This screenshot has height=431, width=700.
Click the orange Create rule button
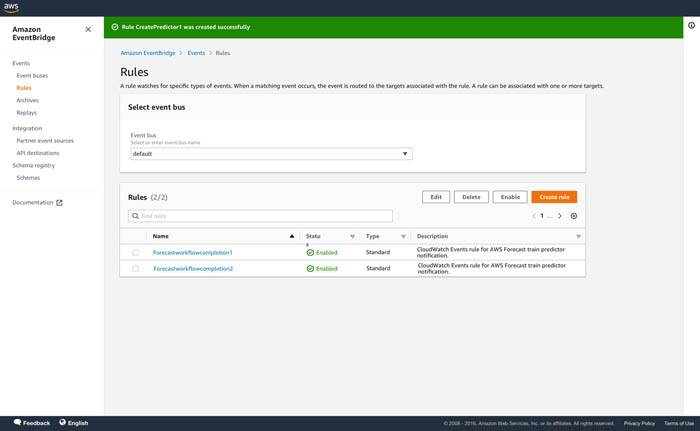554,197
